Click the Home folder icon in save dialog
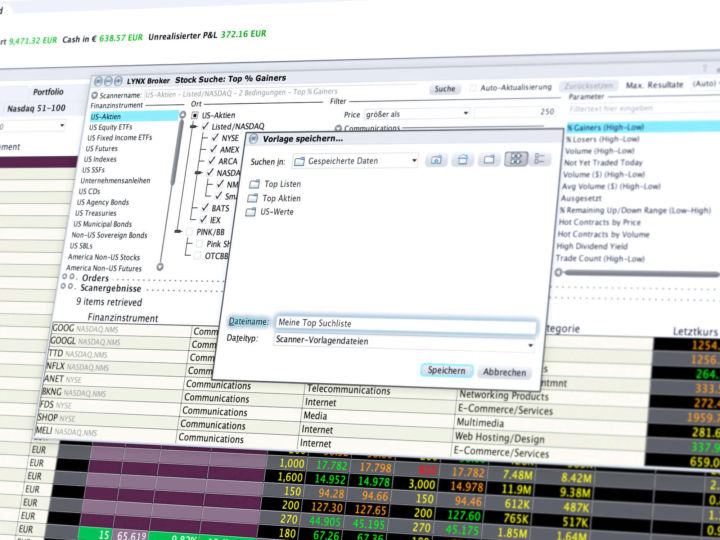The image size is (720, 540). tap(462, 160)
